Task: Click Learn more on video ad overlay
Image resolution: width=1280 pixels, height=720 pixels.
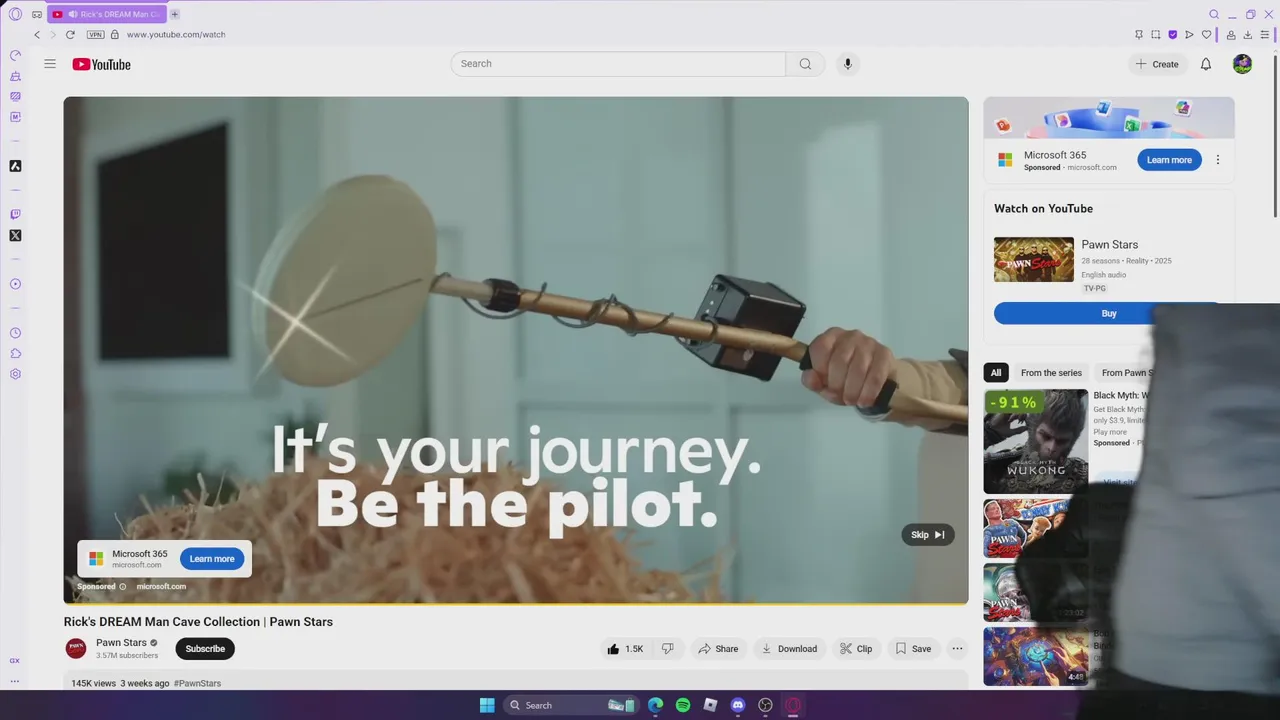Action: [x=212, y=559]
